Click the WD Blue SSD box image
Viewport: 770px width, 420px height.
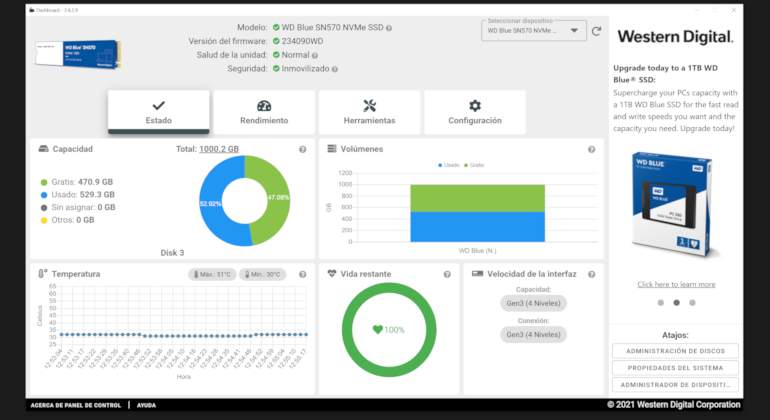coord(675,204)
